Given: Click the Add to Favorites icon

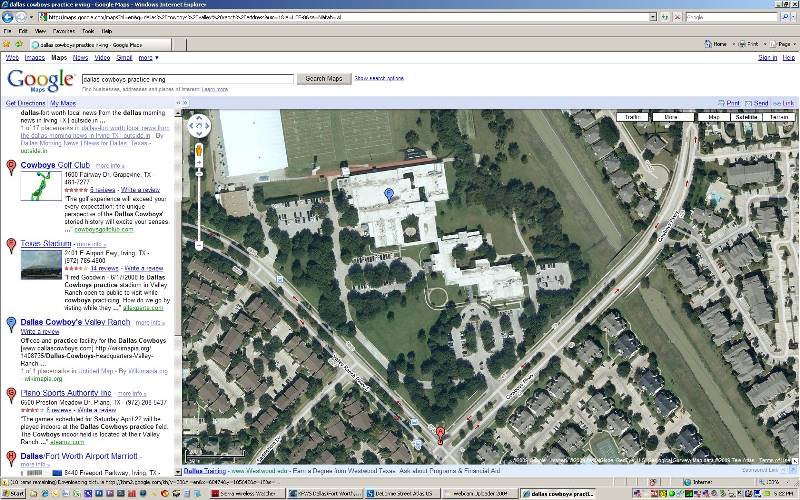Looking at the screenshot, I should pos(19,44).
